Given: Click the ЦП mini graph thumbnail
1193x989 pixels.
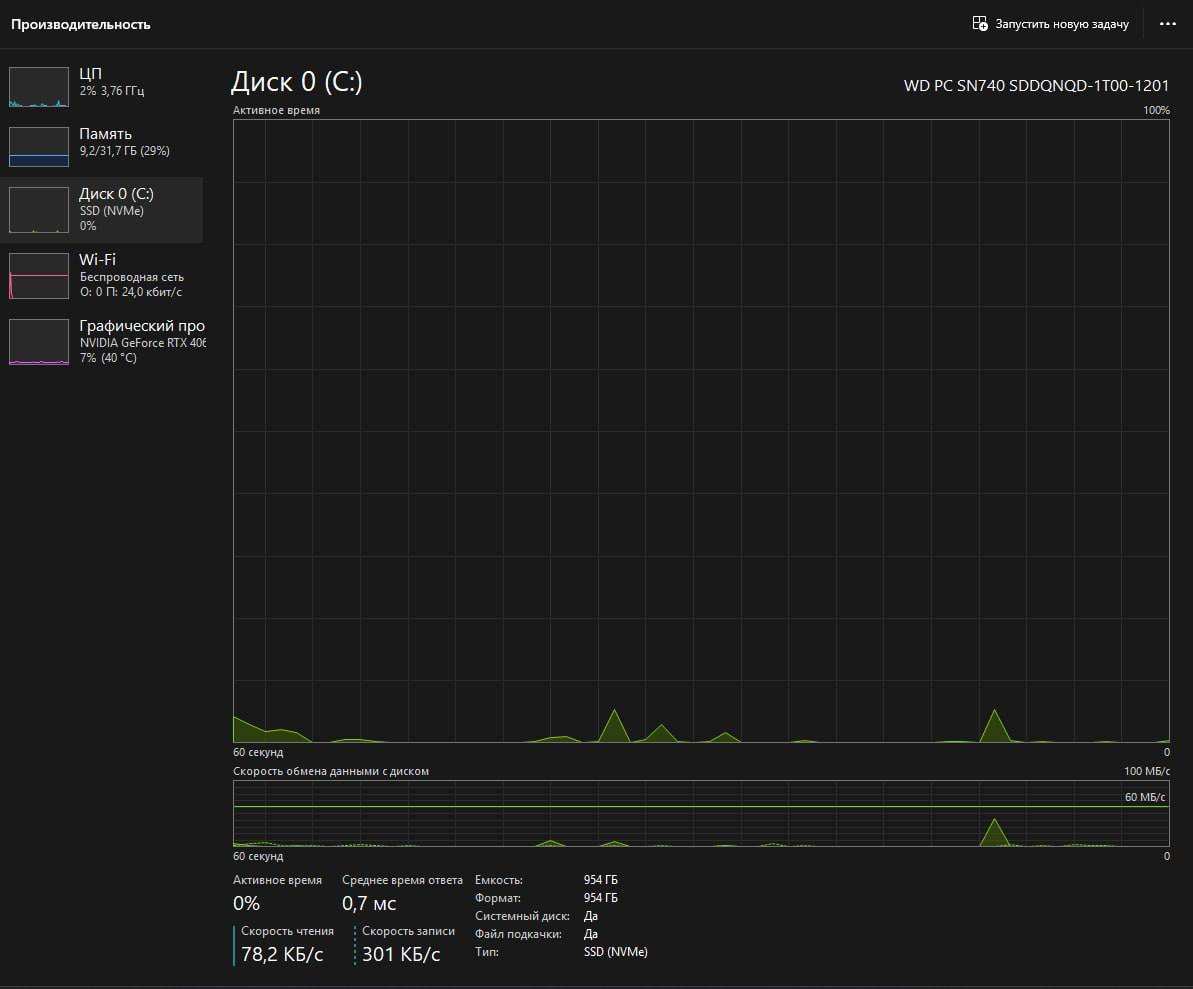Looking at the screenshot, I should click(39, 87).
